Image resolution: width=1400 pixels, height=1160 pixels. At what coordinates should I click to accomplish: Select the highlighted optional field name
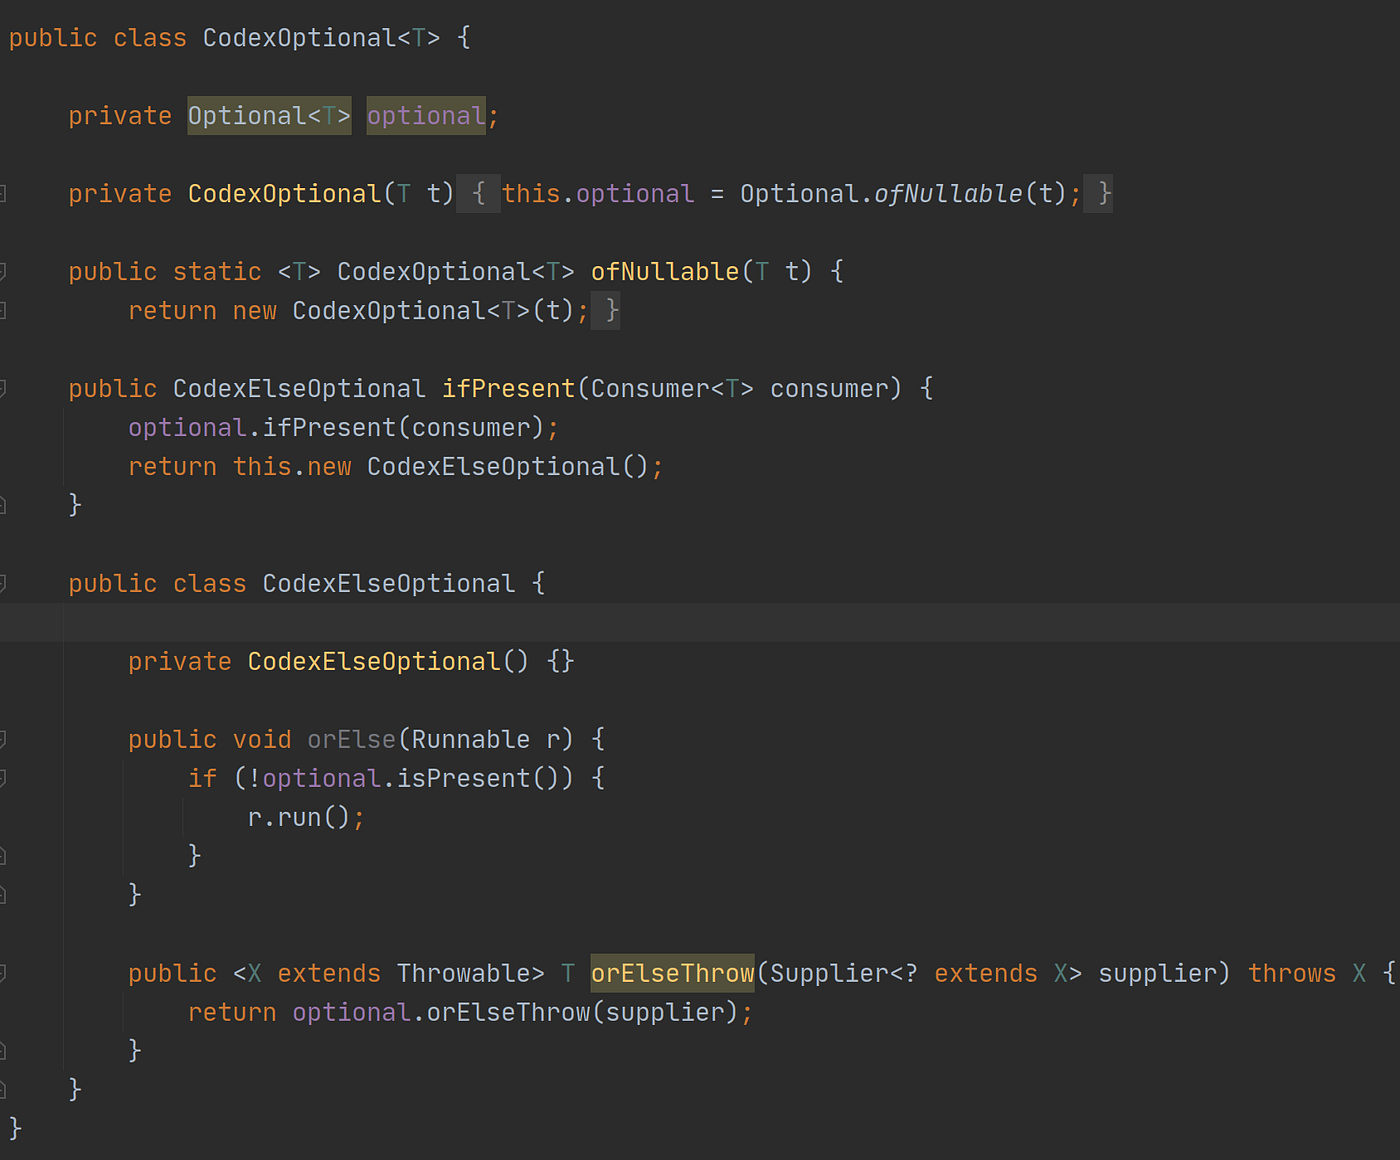click(x=424, y=115)
